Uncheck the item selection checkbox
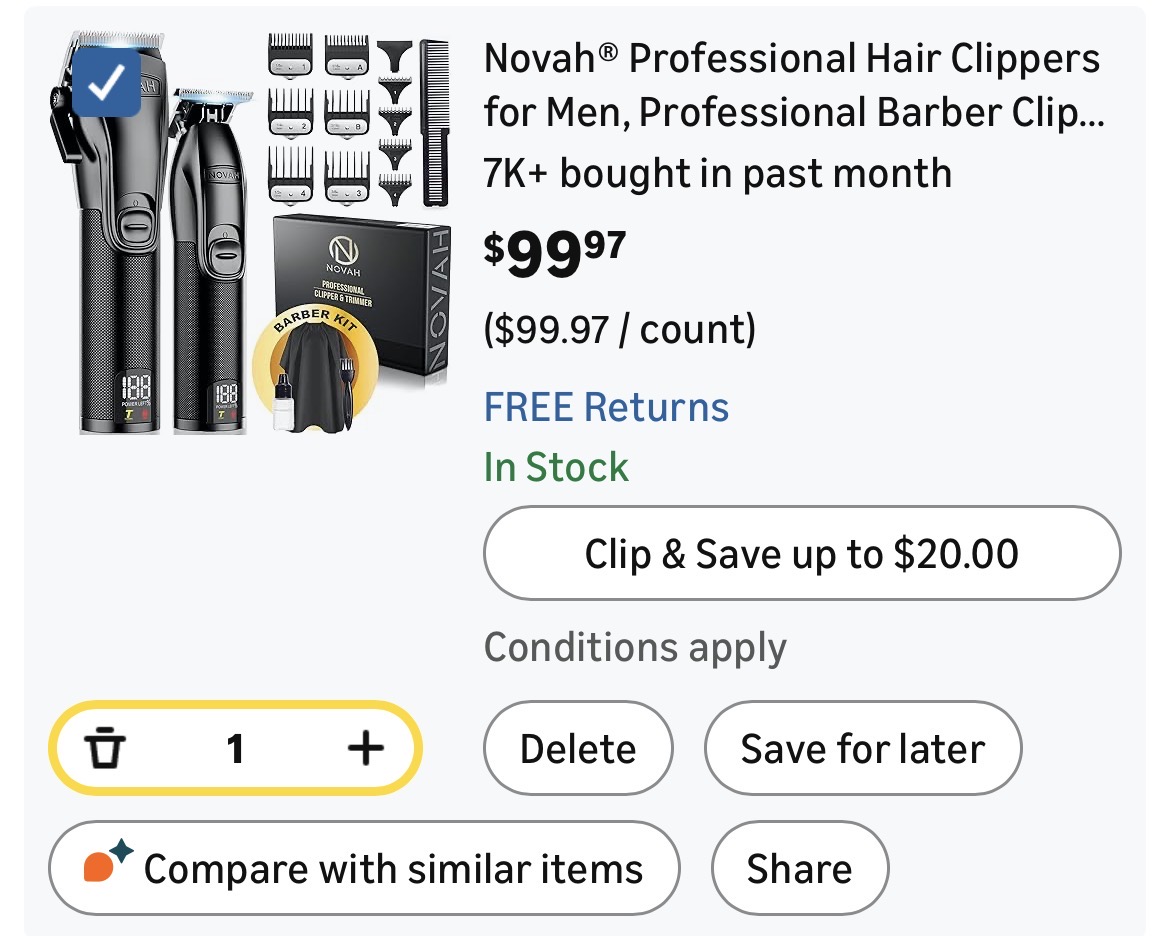Screen dimensions: 1170x936 tap(106, 88)
